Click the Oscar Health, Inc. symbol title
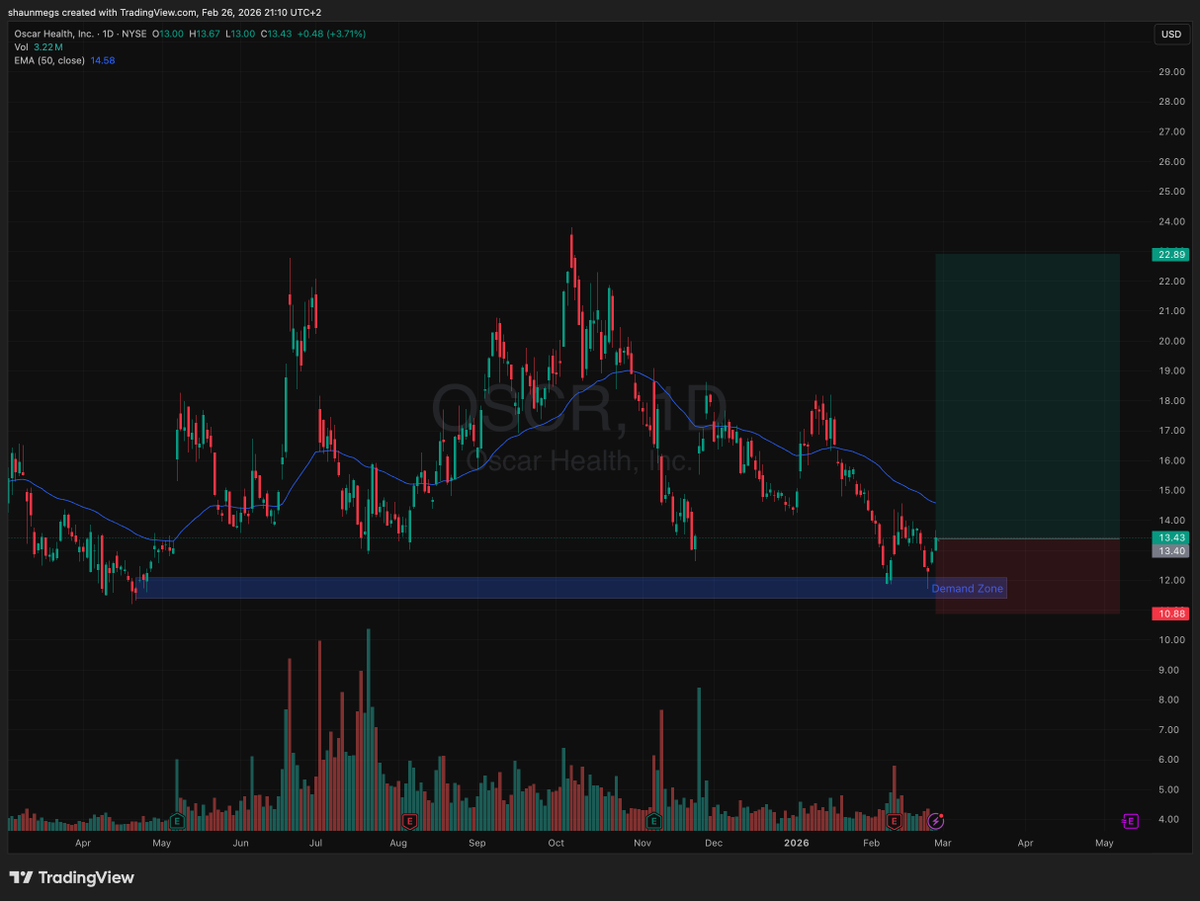Screen dimensions: 1200x901 tap(52, 34)
